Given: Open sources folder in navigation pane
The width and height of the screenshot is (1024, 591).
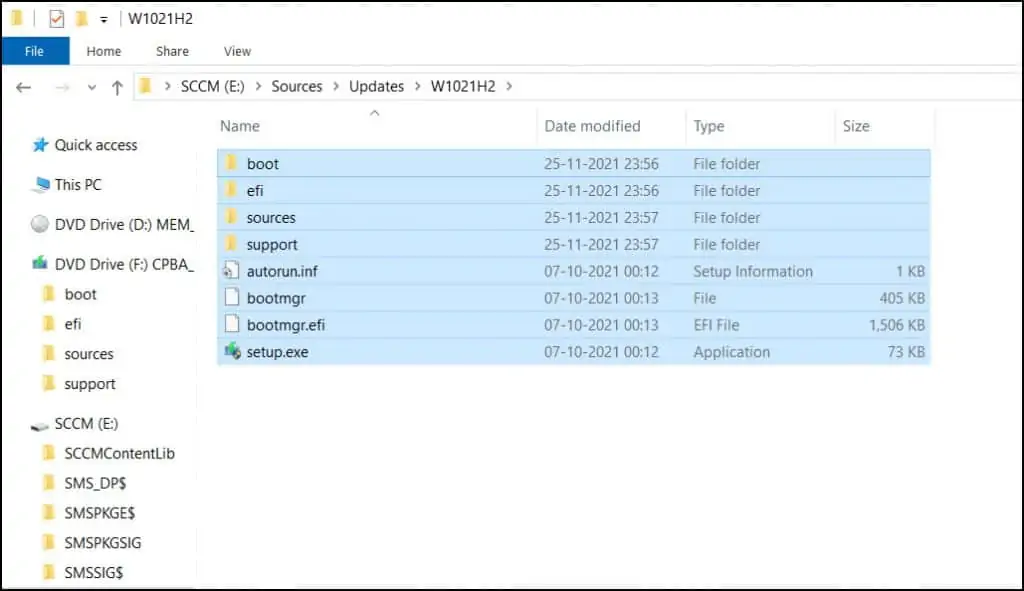Looking at the screenshot, I should pyautogui.click(x=89, y=354).
